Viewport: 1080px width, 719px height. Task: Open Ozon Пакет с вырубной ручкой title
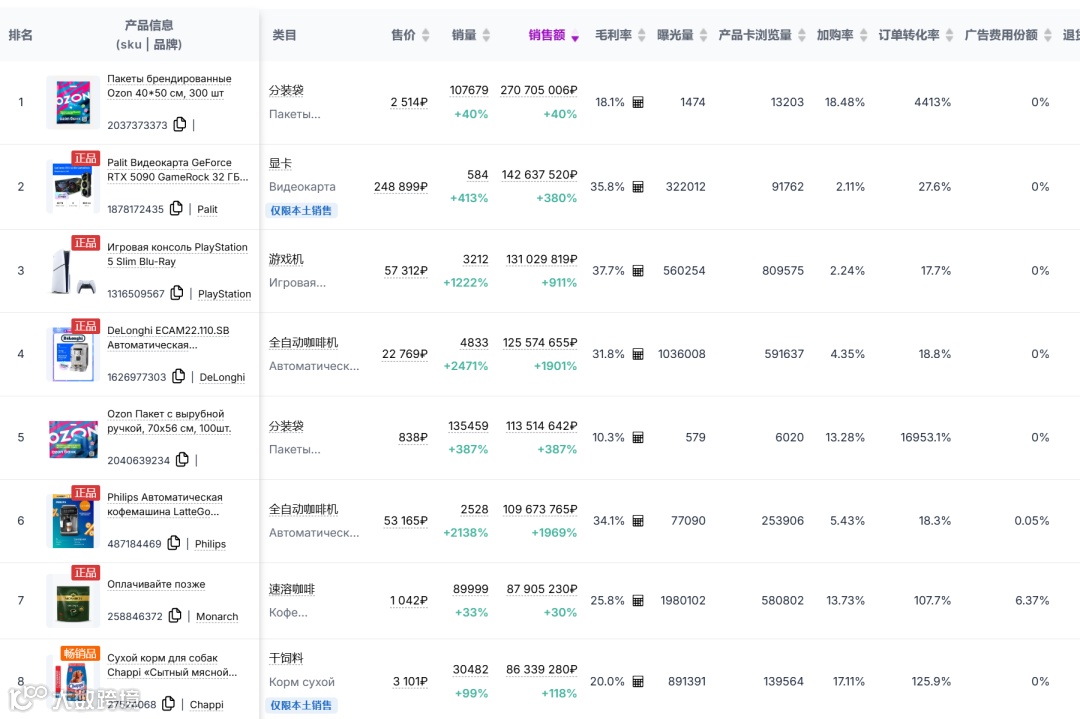pyautogui.click(x=169, y=421)
